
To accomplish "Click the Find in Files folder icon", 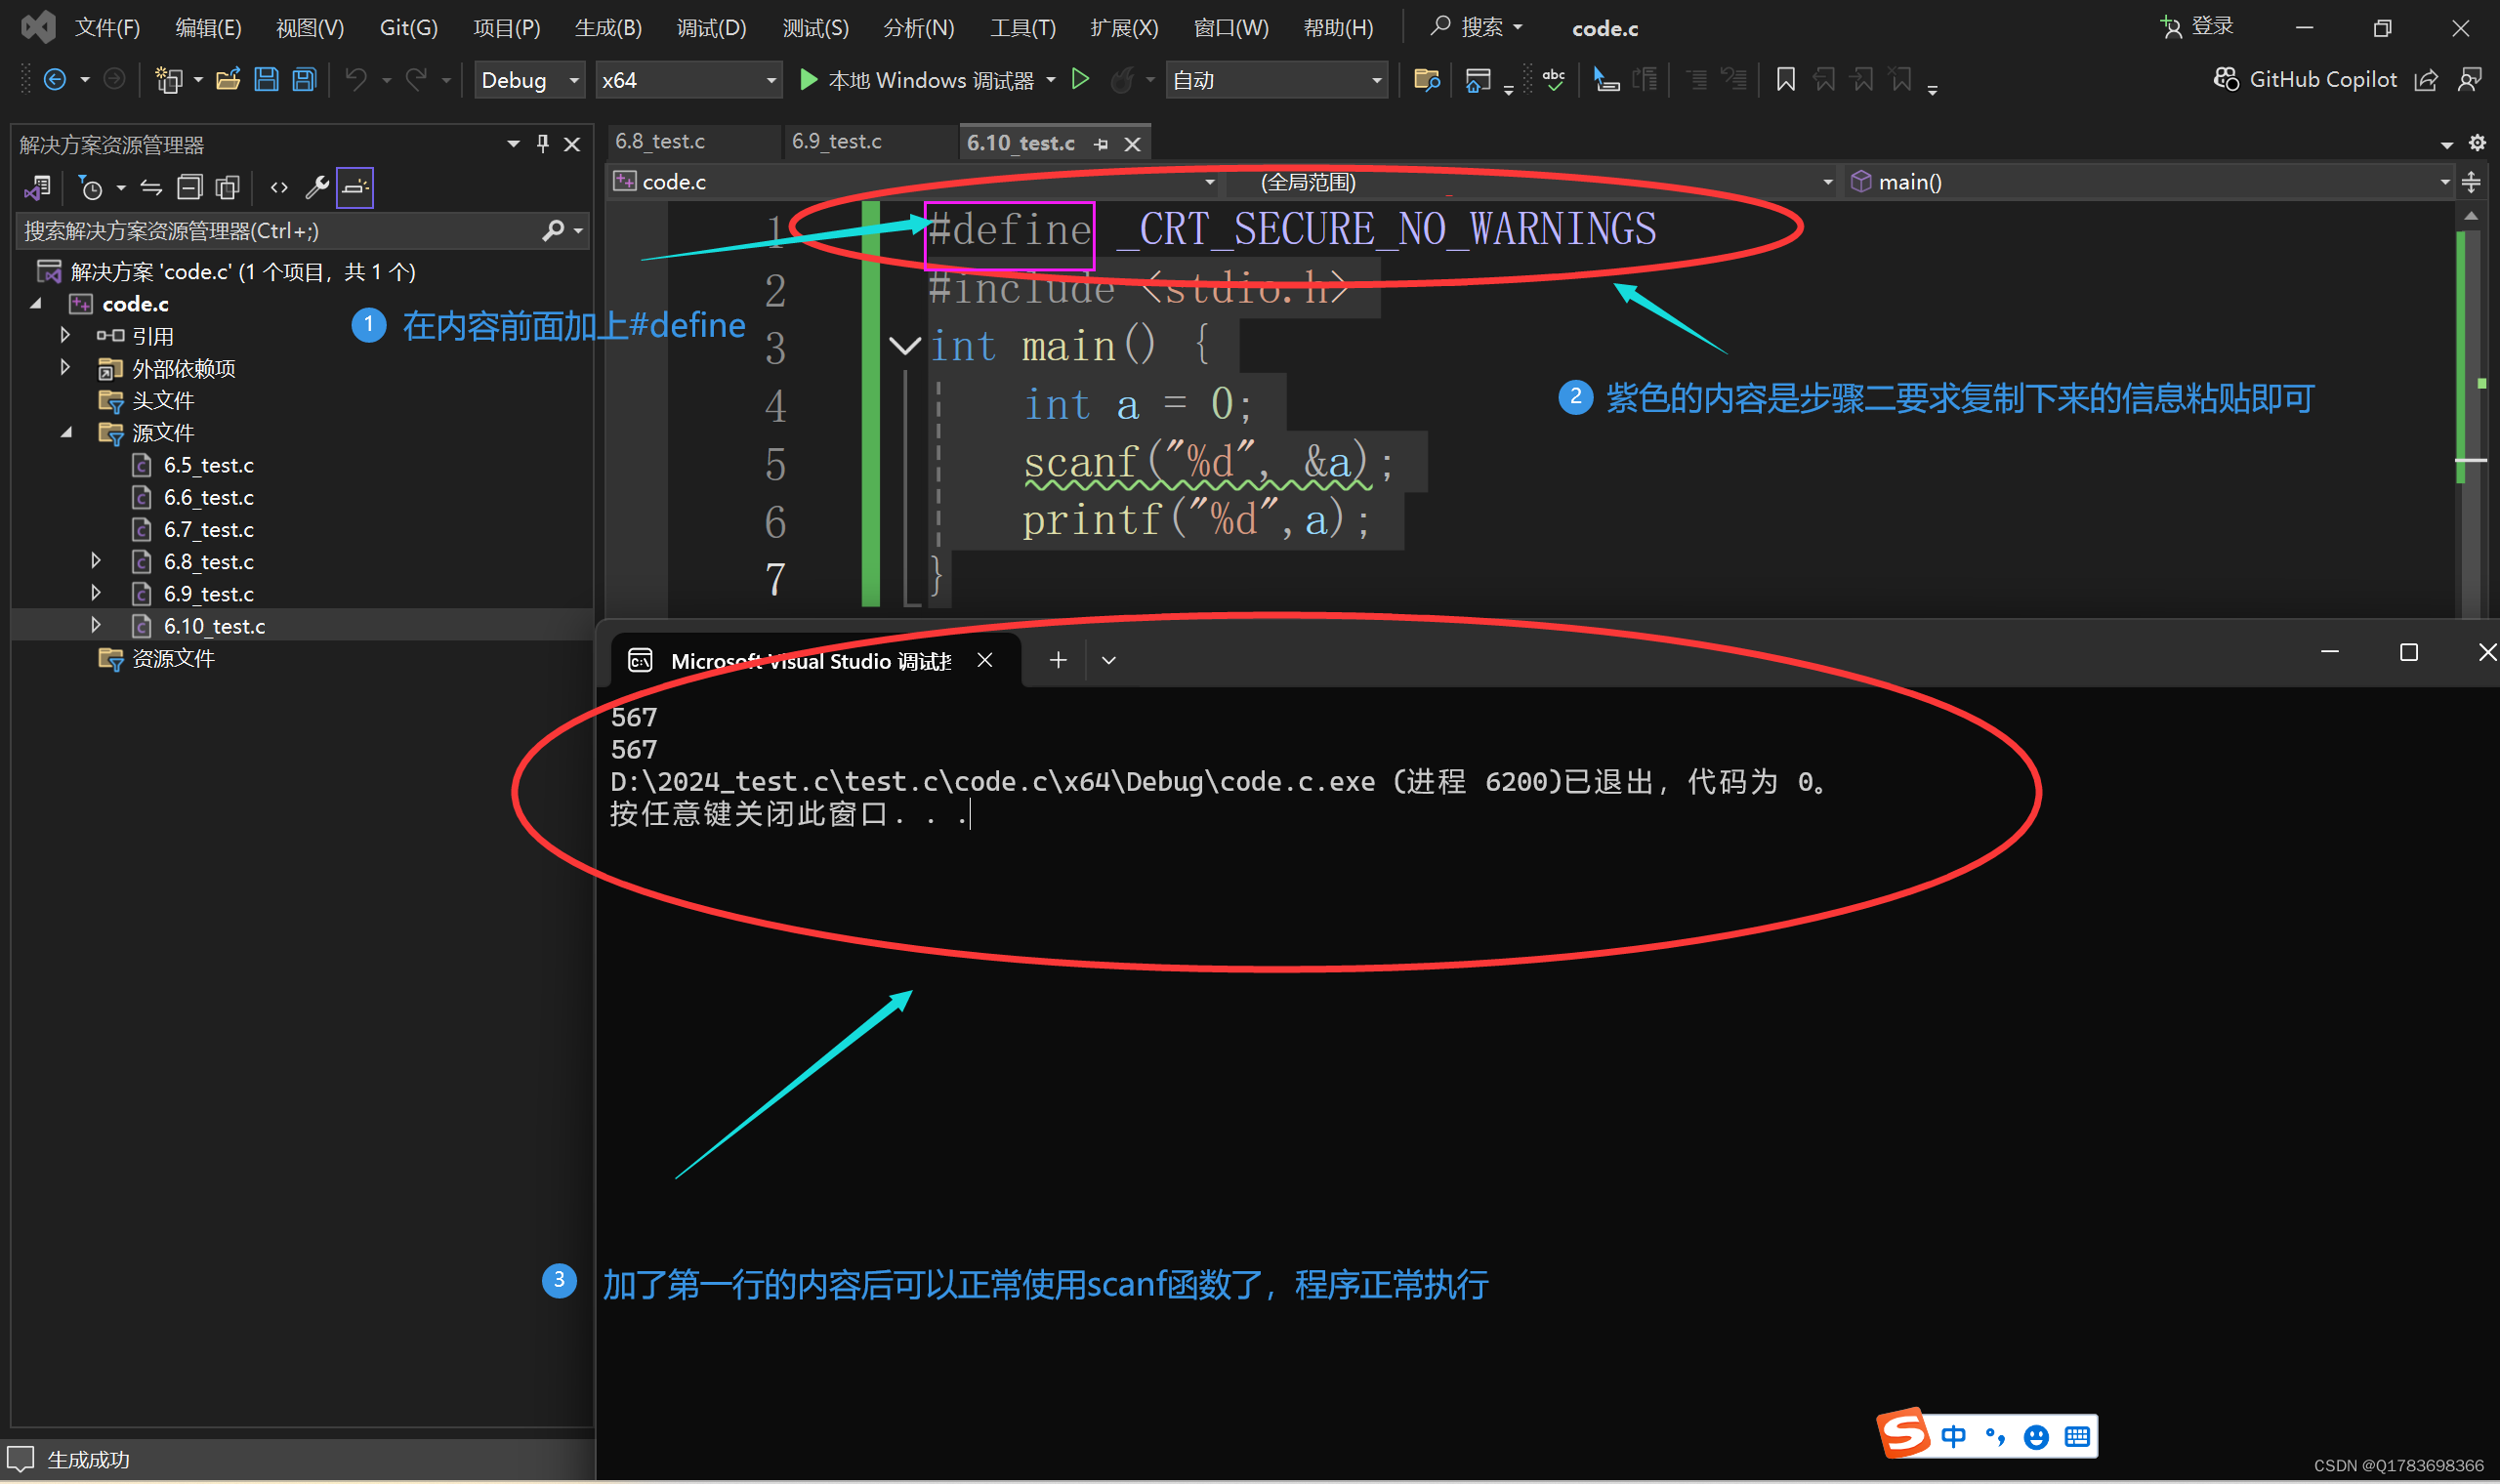I will coord(1427,80).
